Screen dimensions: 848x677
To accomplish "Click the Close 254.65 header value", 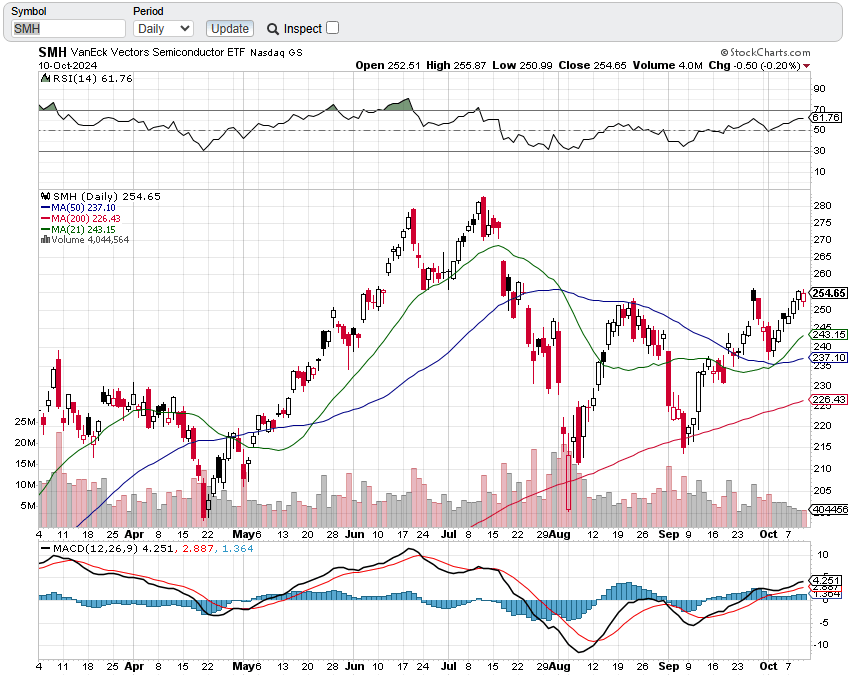I will 592,65.
